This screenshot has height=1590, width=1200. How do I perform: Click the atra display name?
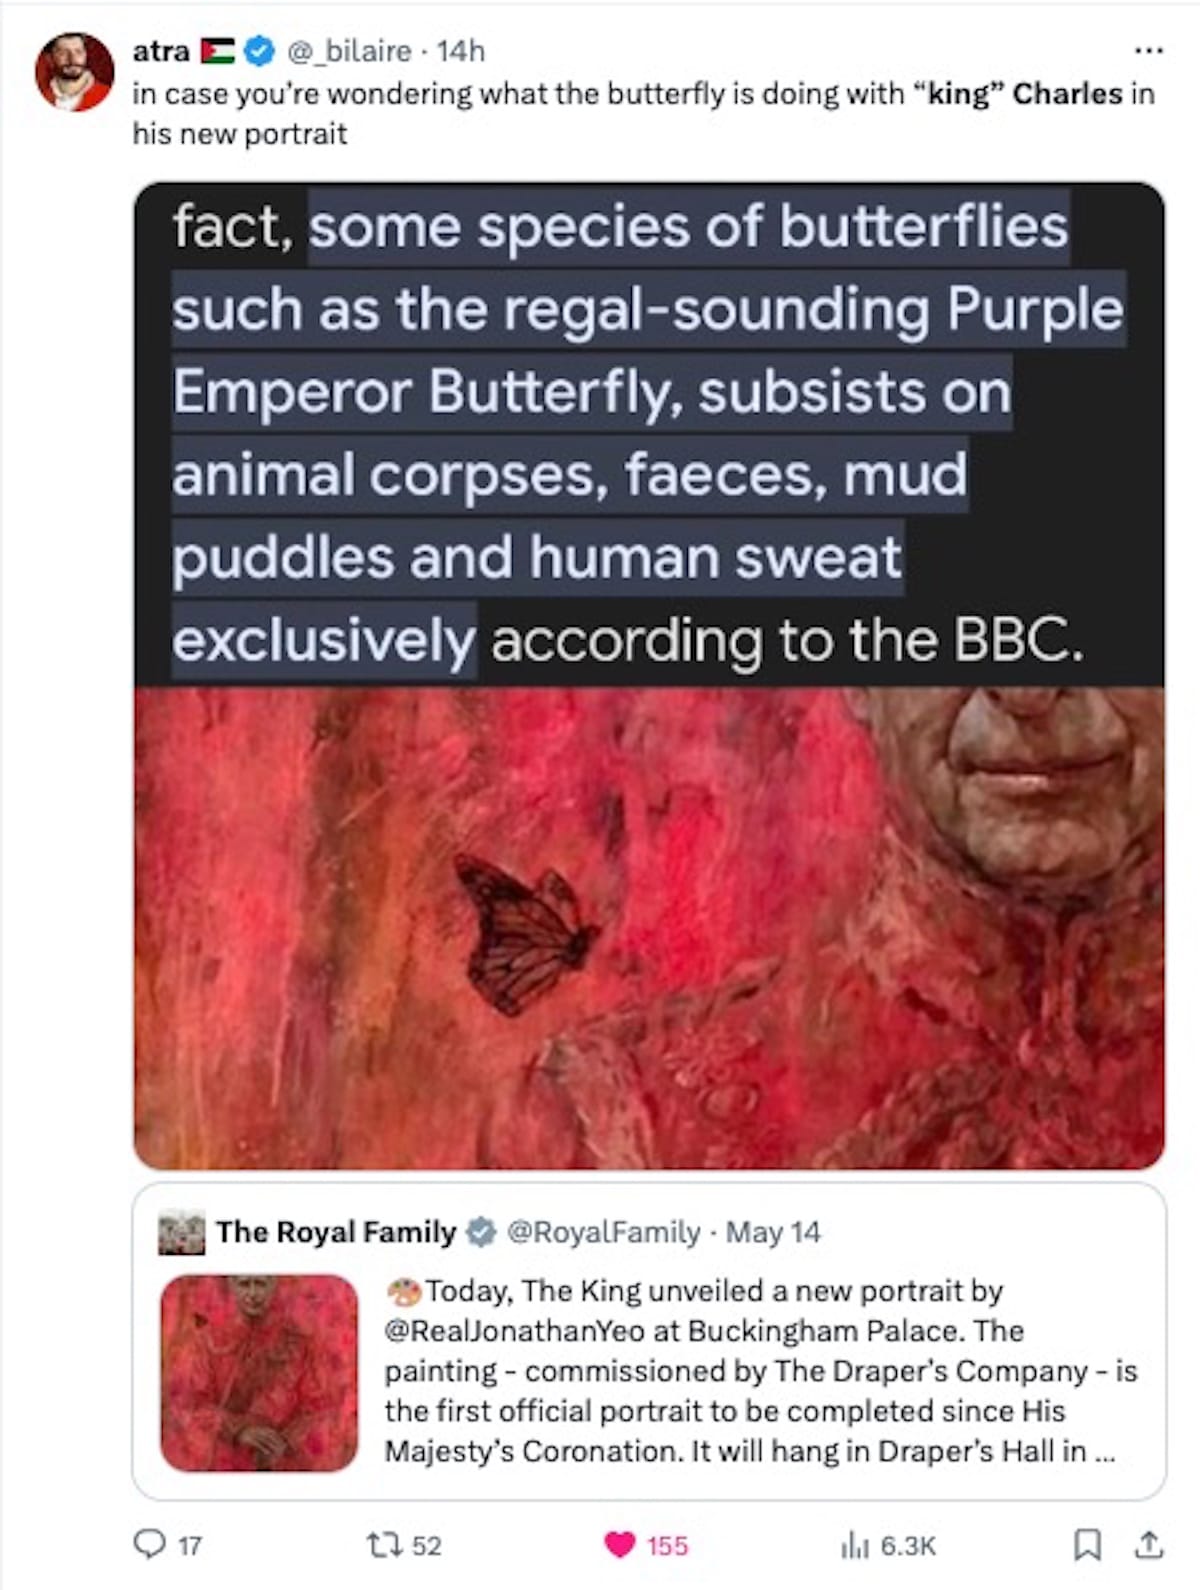point(161,51)
